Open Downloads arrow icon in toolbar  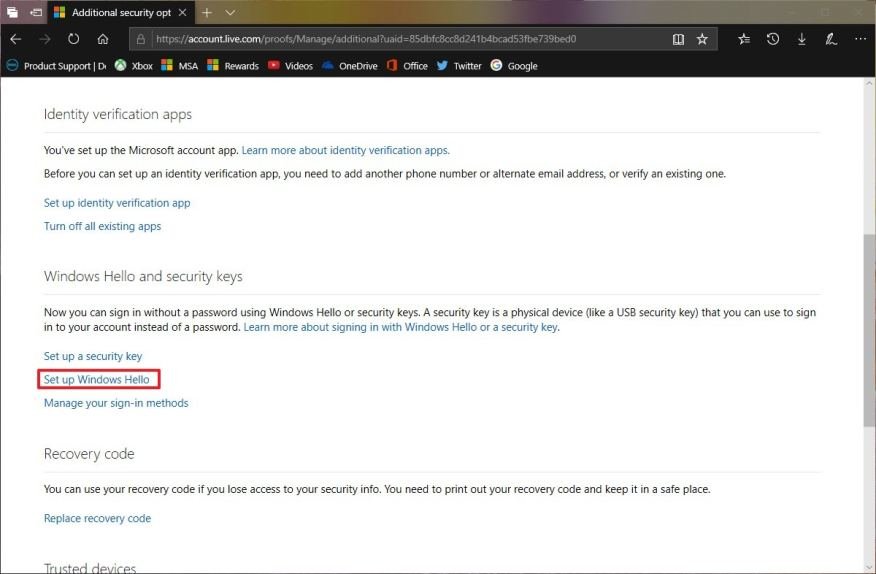[802, 39]
